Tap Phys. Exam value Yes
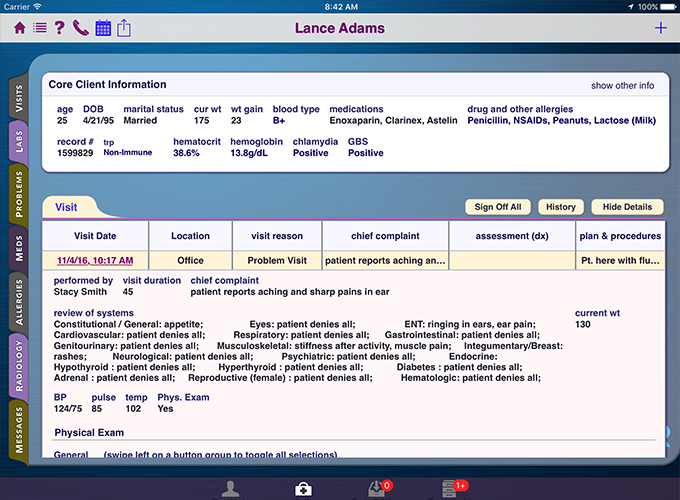This screenshot has height=500, width=680. pyautogui.click(x=165, y=408)
